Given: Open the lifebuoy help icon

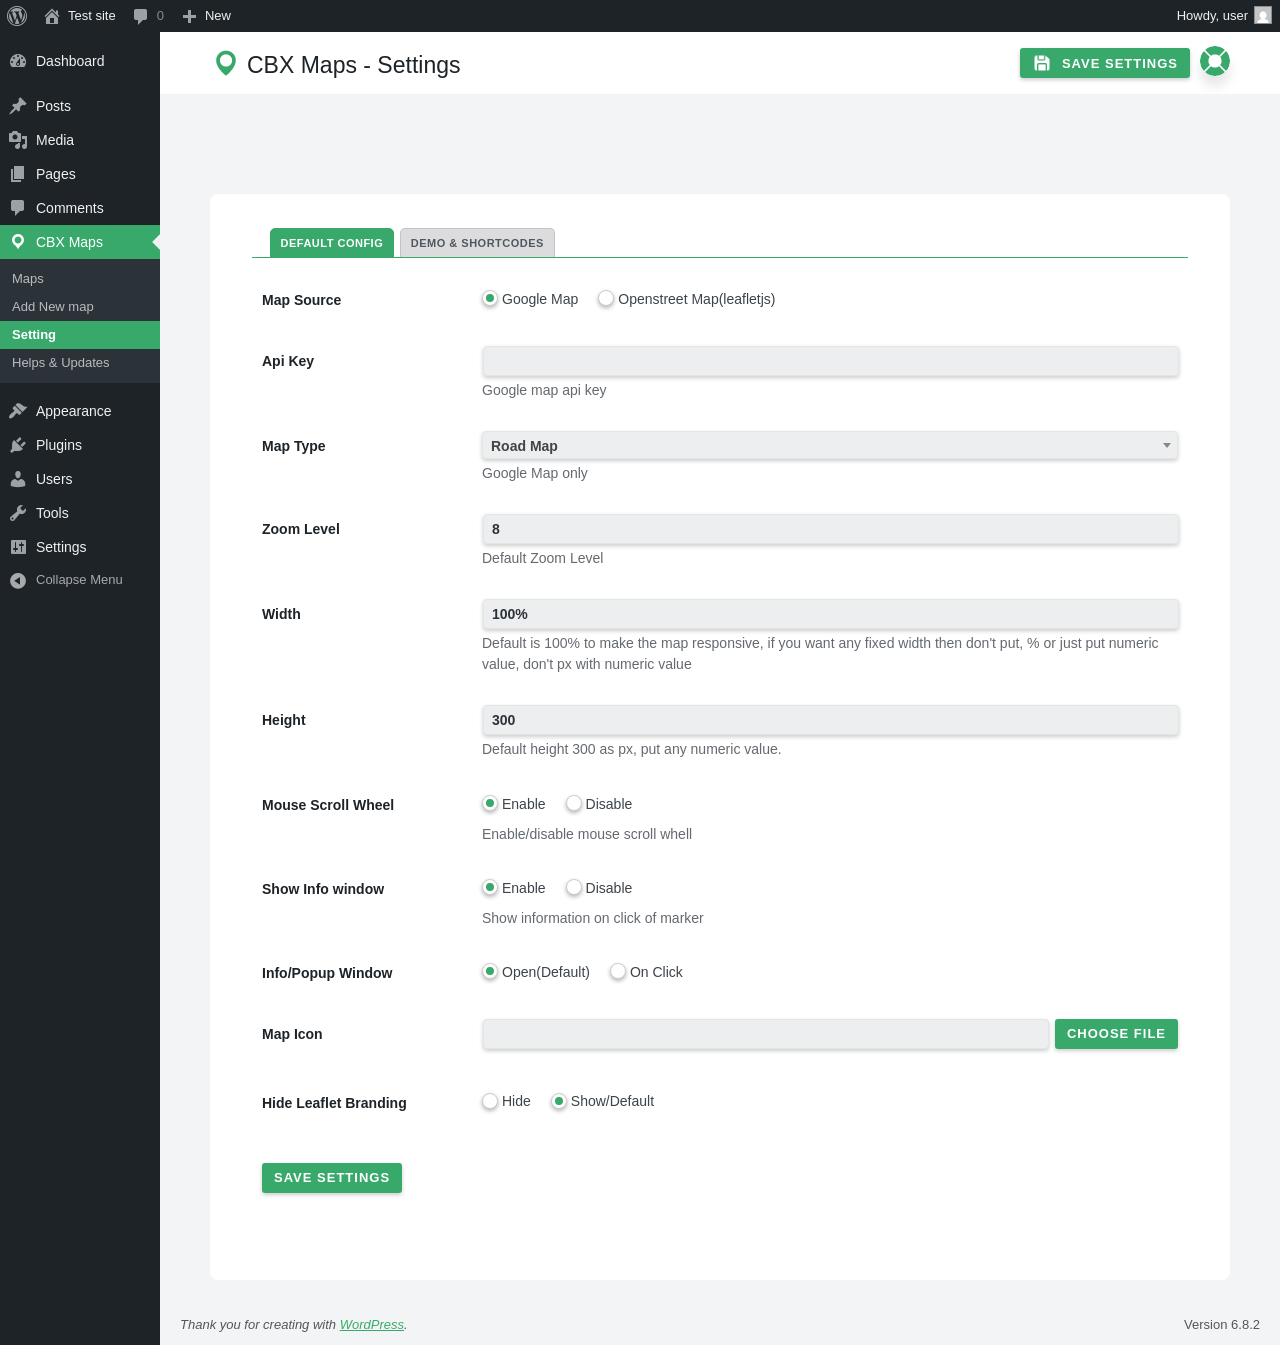Looking at the screenshot, I should [x=1215, y=62].
